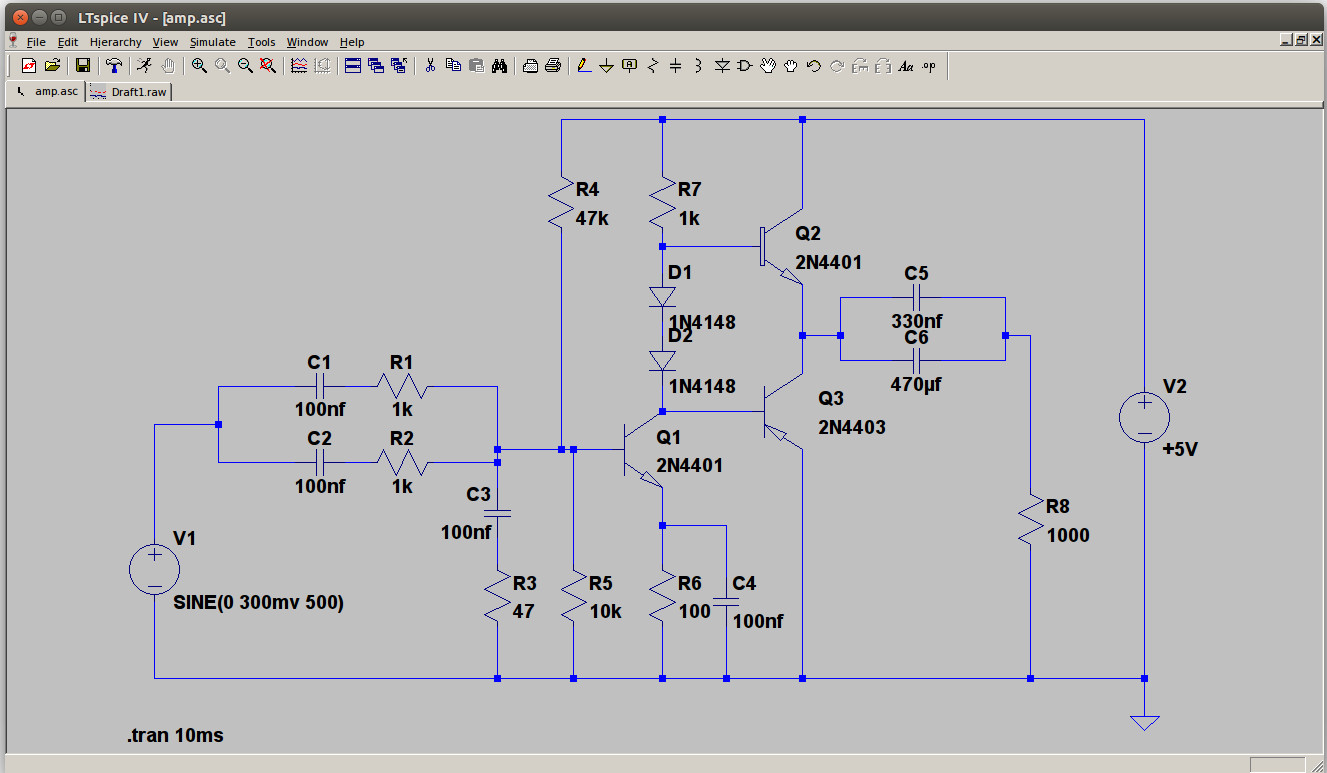
Task: Pick the Resistor component tool
Action: pyautogui.click(x=653, y=66)
